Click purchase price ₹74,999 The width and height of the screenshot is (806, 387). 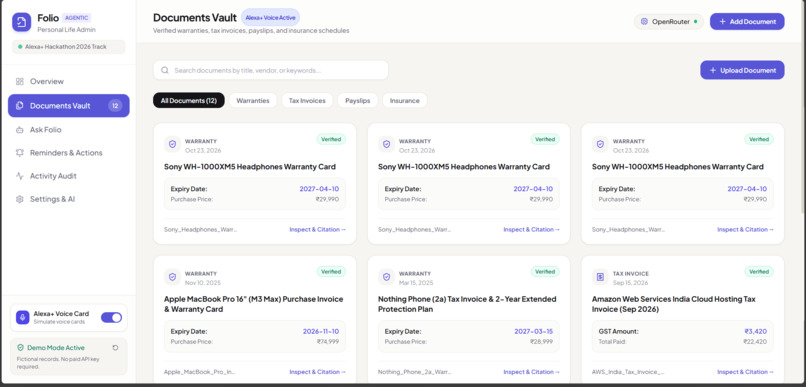327,341
